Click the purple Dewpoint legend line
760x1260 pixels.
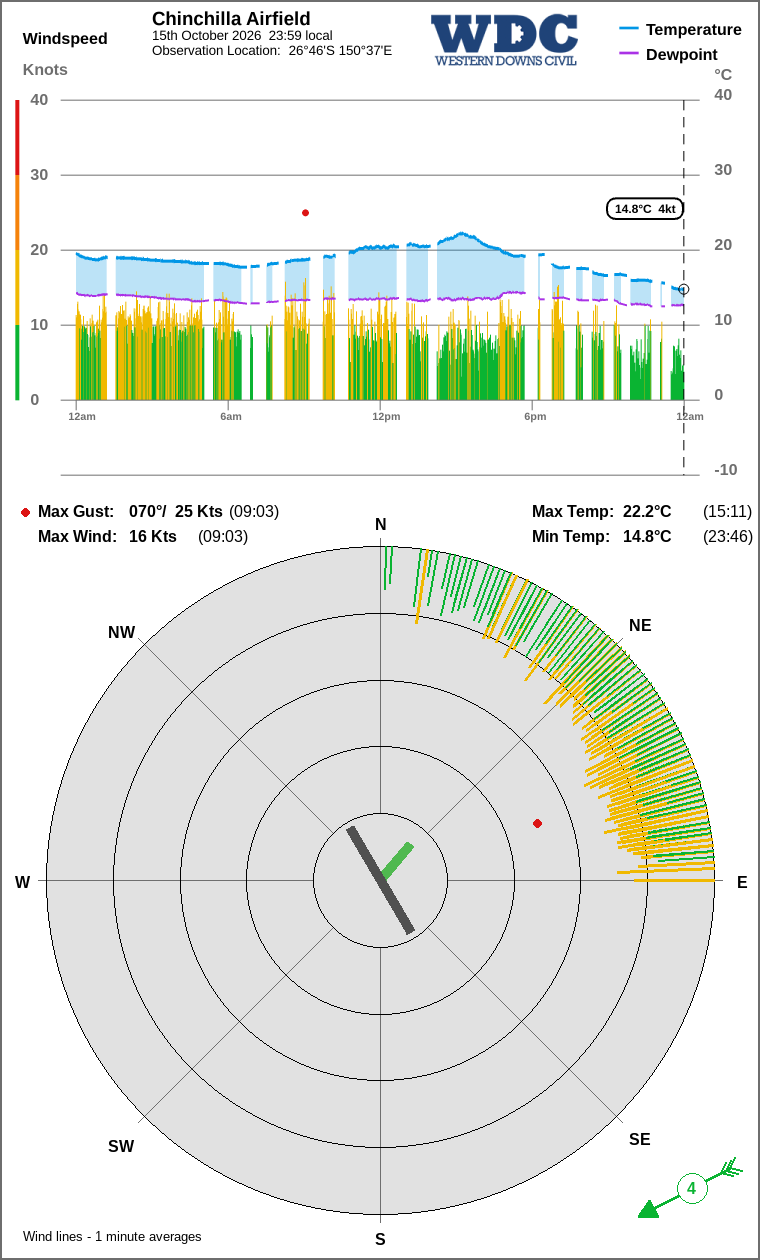(x=629, y=53)
